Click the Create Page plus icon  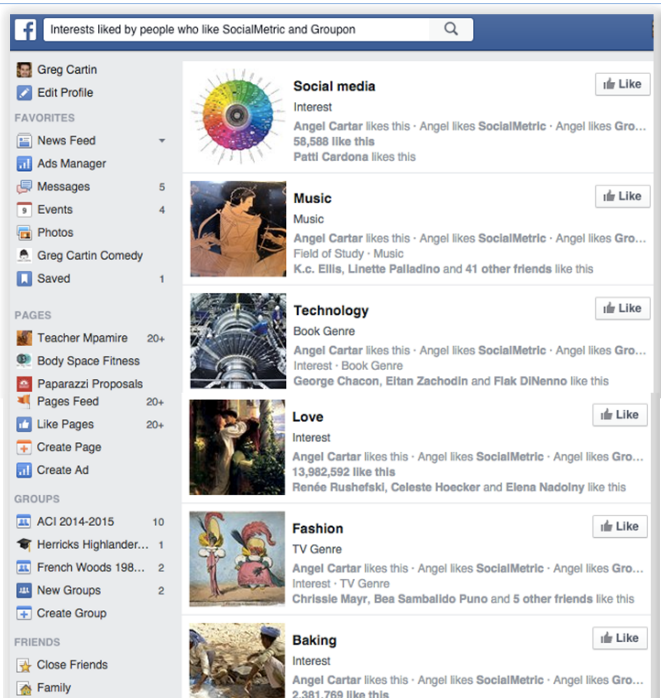coord(24,447)
